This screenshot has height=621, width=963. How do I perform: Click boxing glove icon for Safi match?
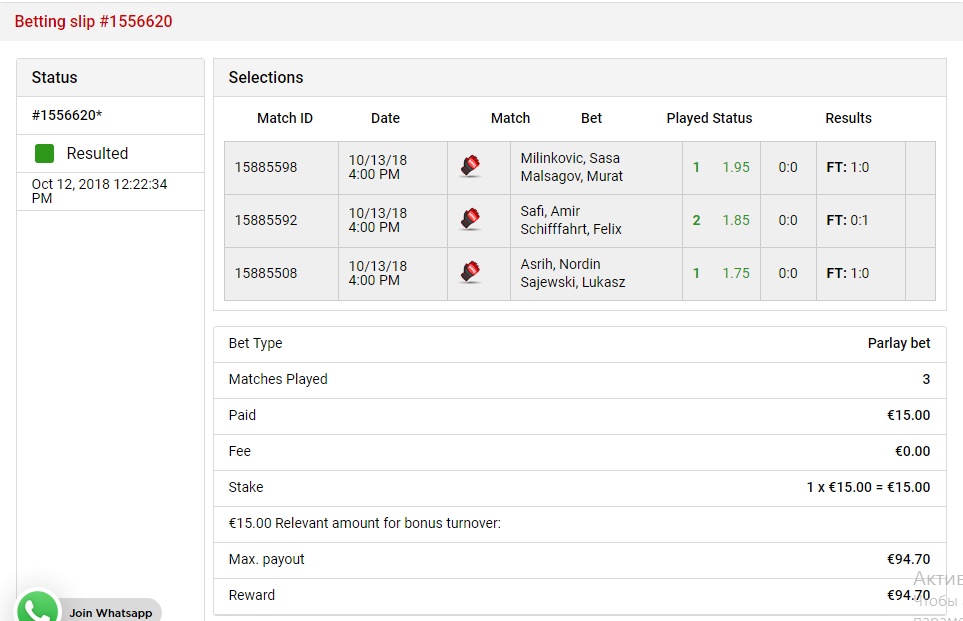click(x=470, y=219)
